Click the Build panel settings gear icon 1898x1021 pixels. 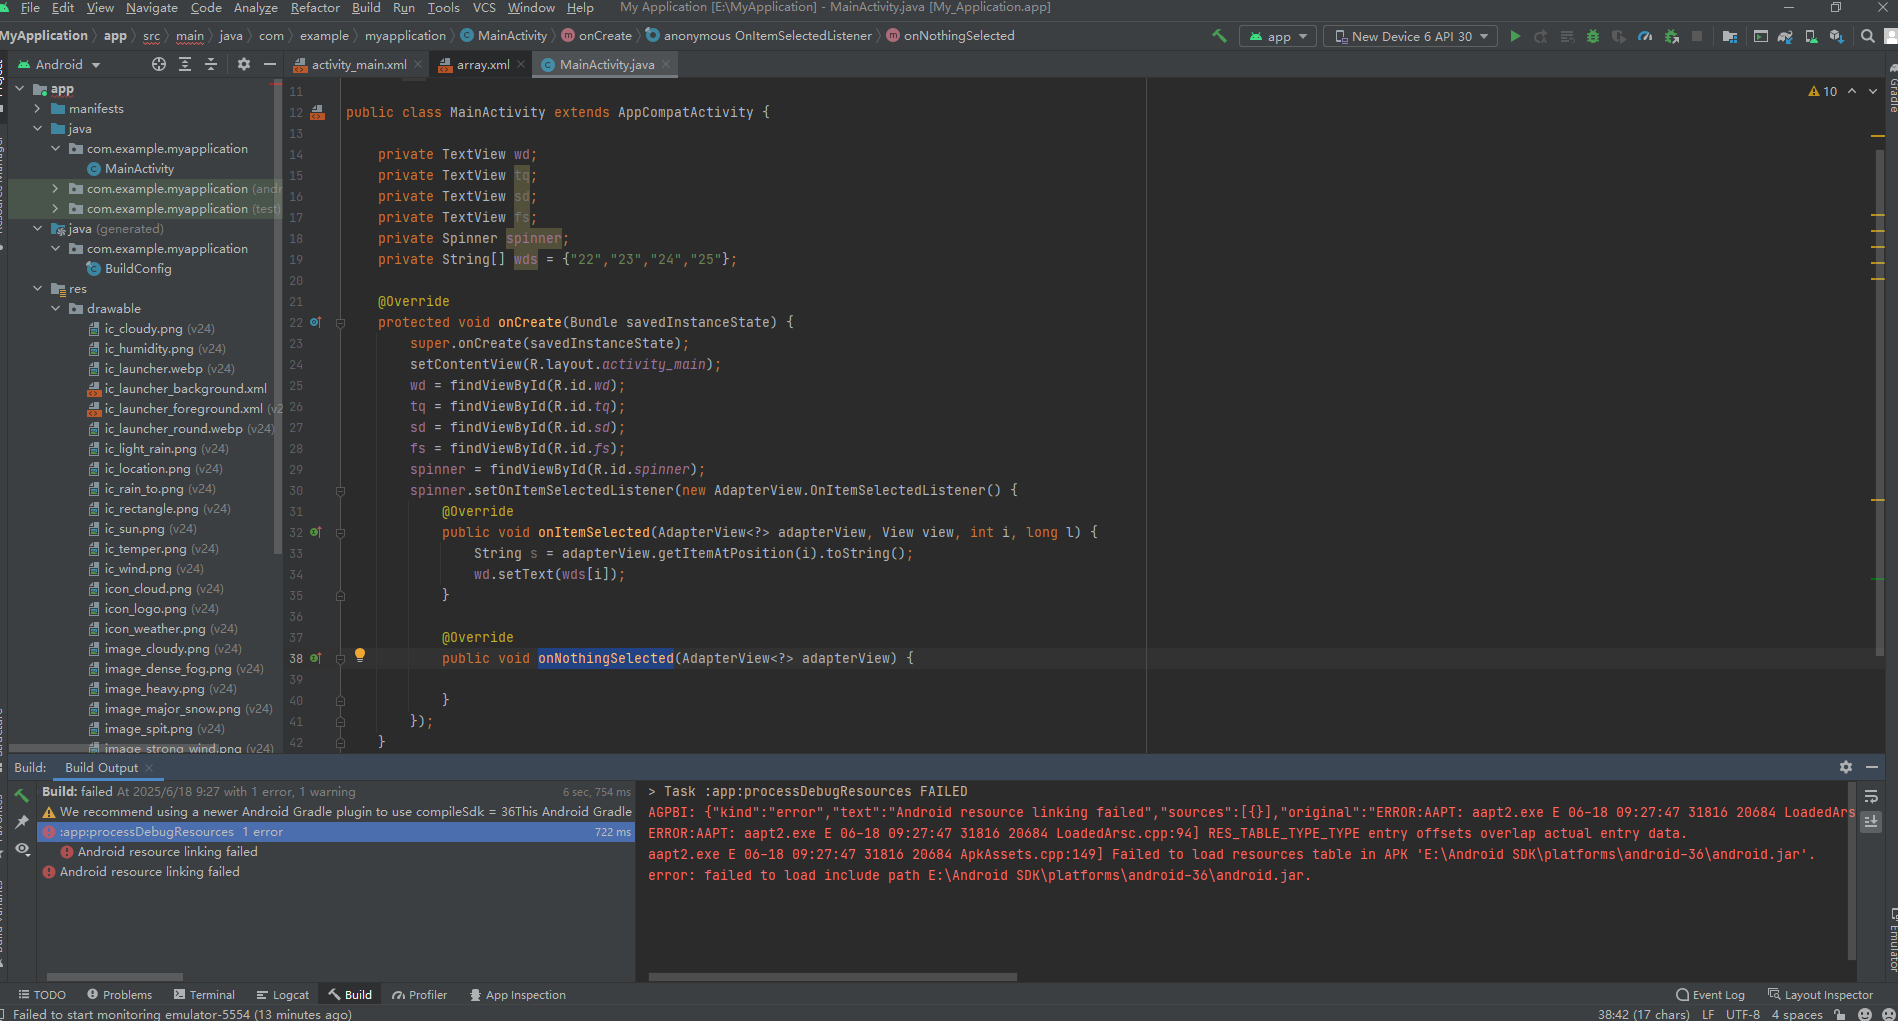[x=1846, y=767]
